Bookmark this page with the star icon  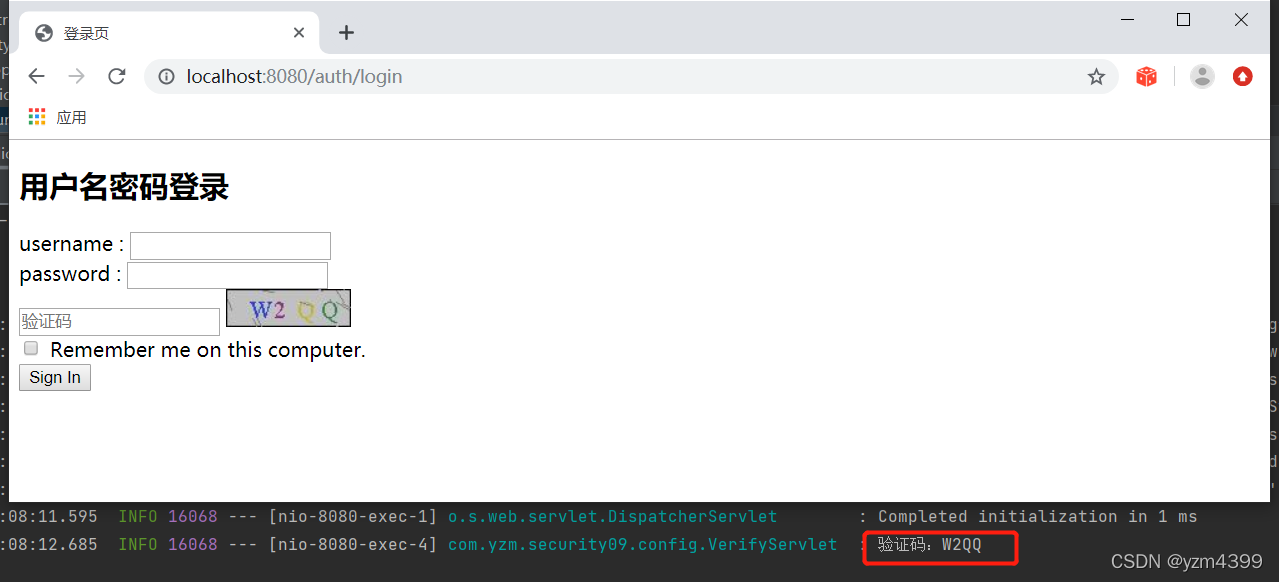[x=1096, y=77]
